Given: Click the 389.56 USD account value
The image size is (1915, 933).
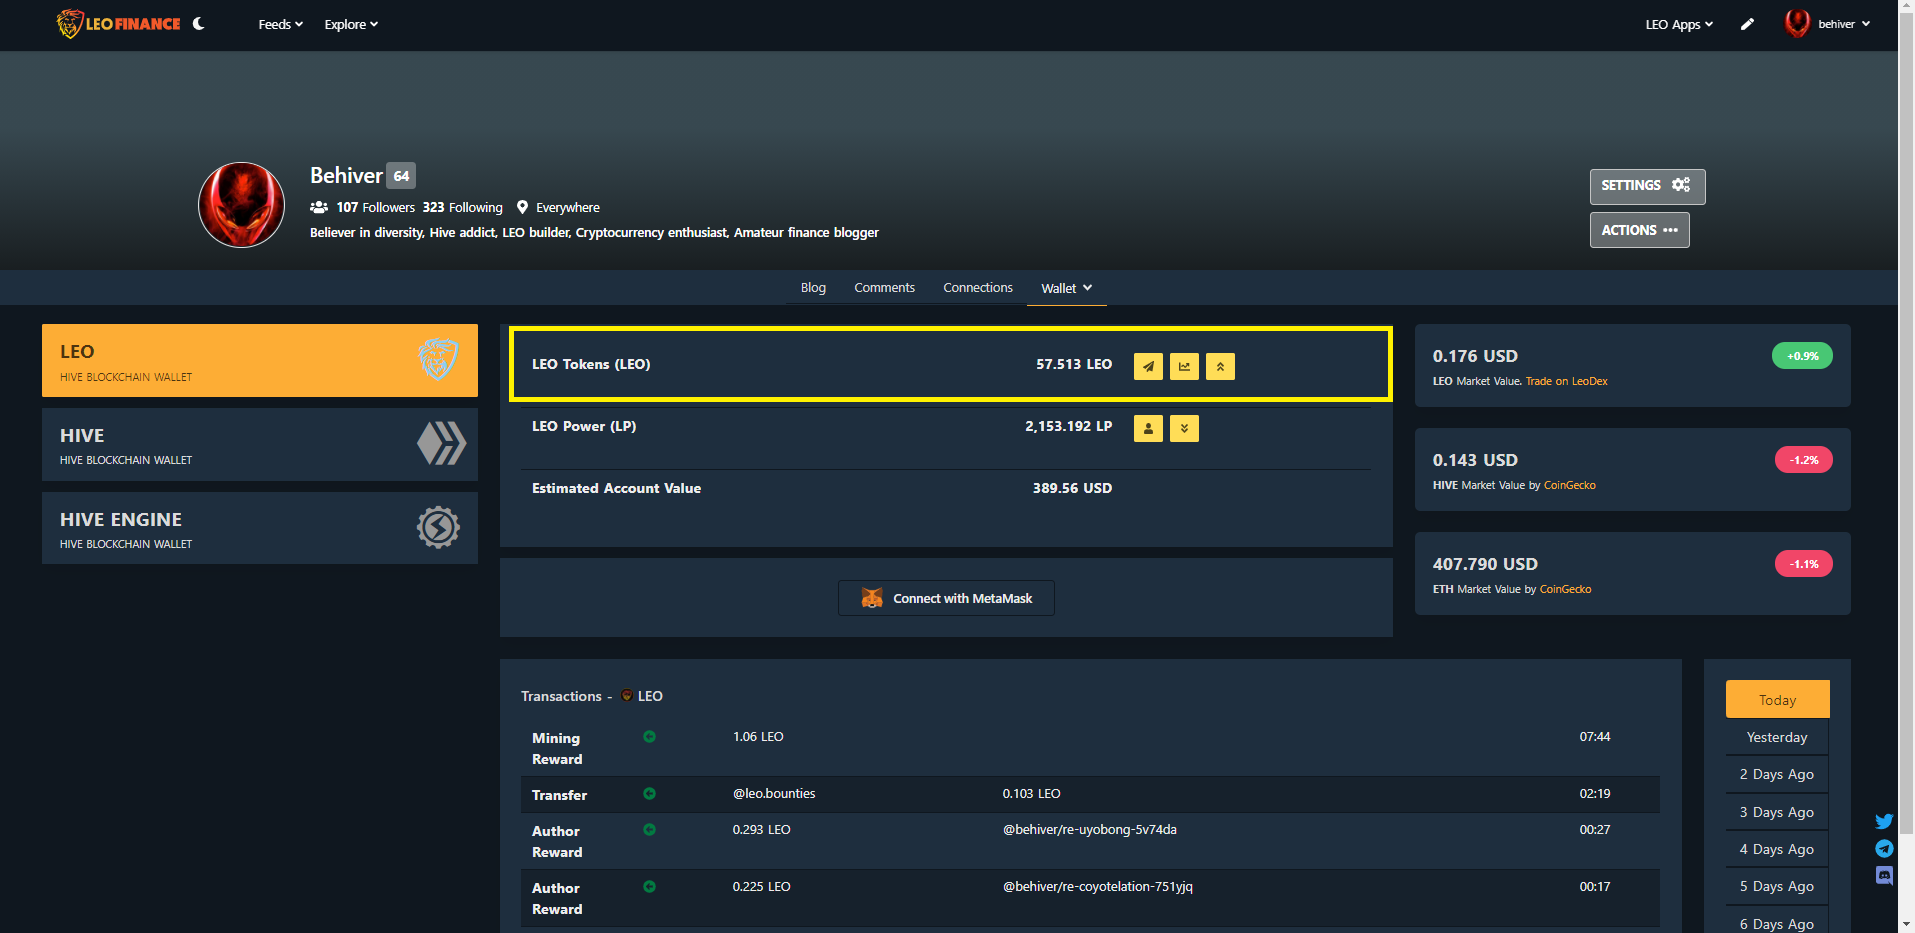Looking at the screenshot, I should click(1072, 488).
